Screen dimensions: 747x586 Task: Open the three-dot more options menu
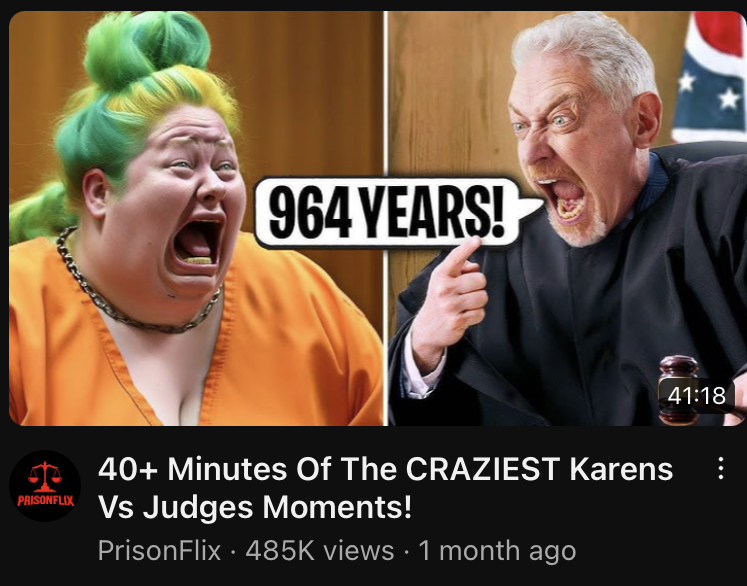pos(721,468)
